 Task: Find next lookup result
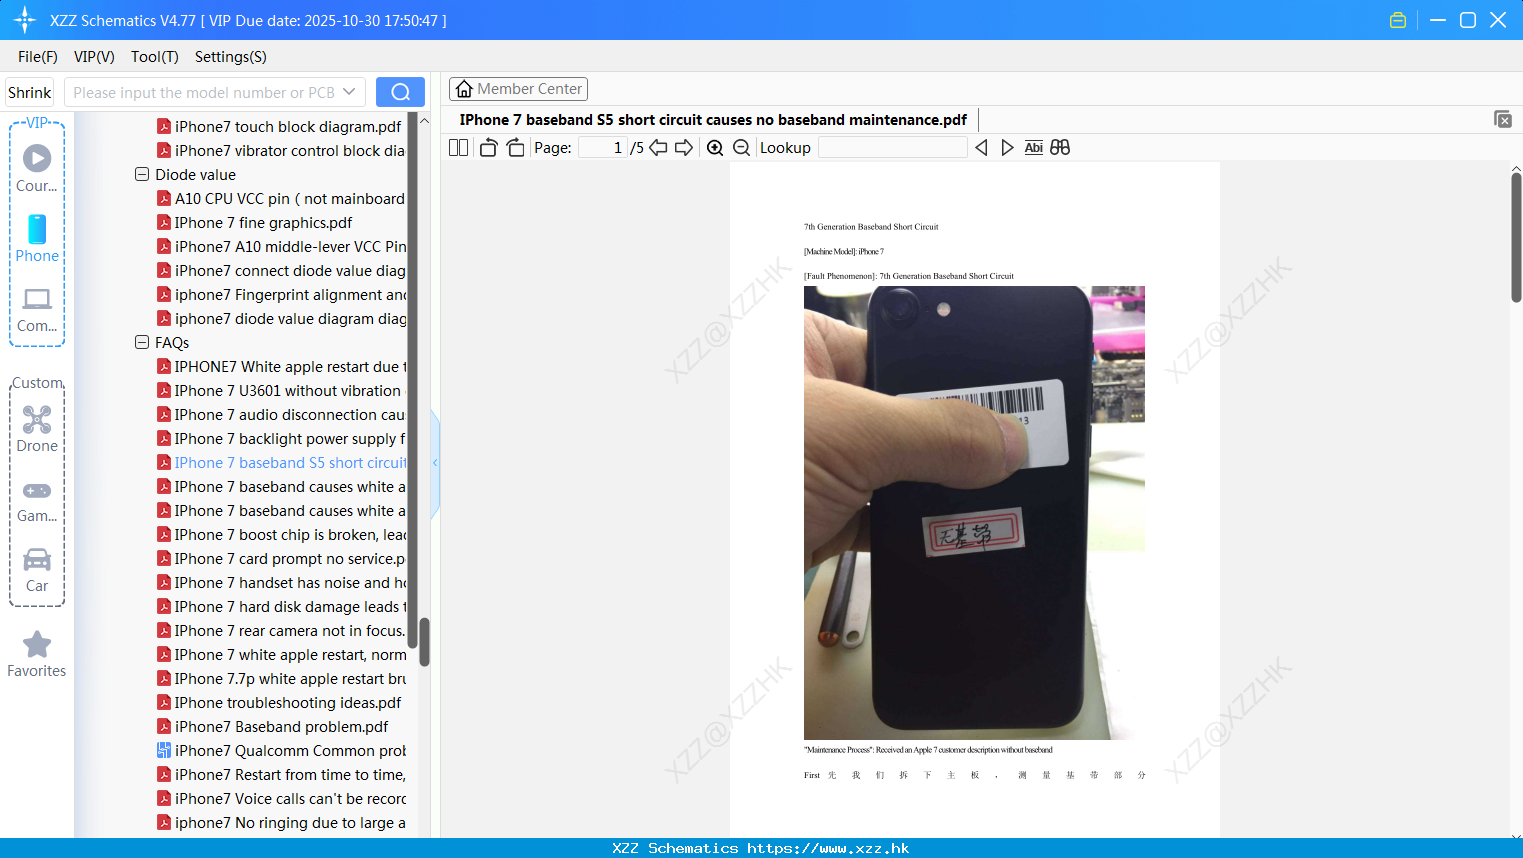[x=1007, y=148]
